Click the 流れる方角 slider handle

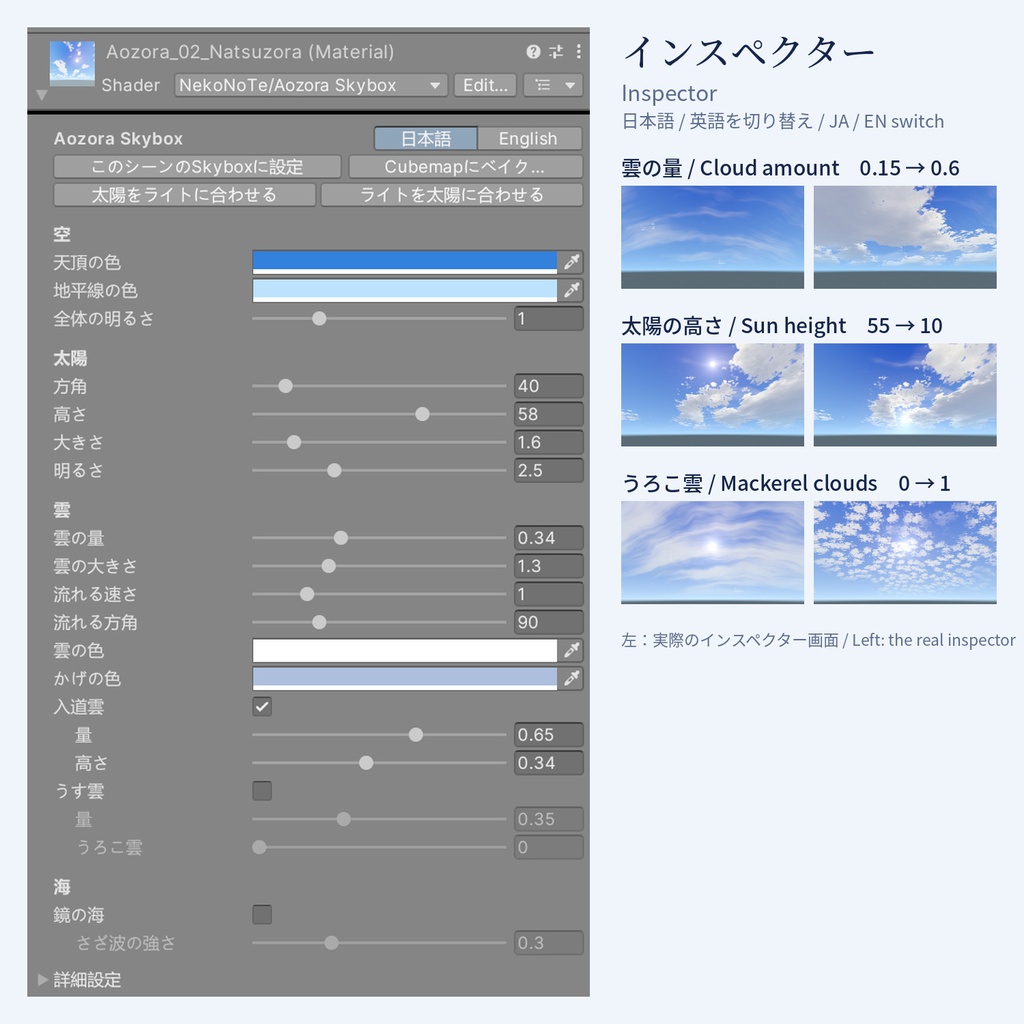[319, 622]
